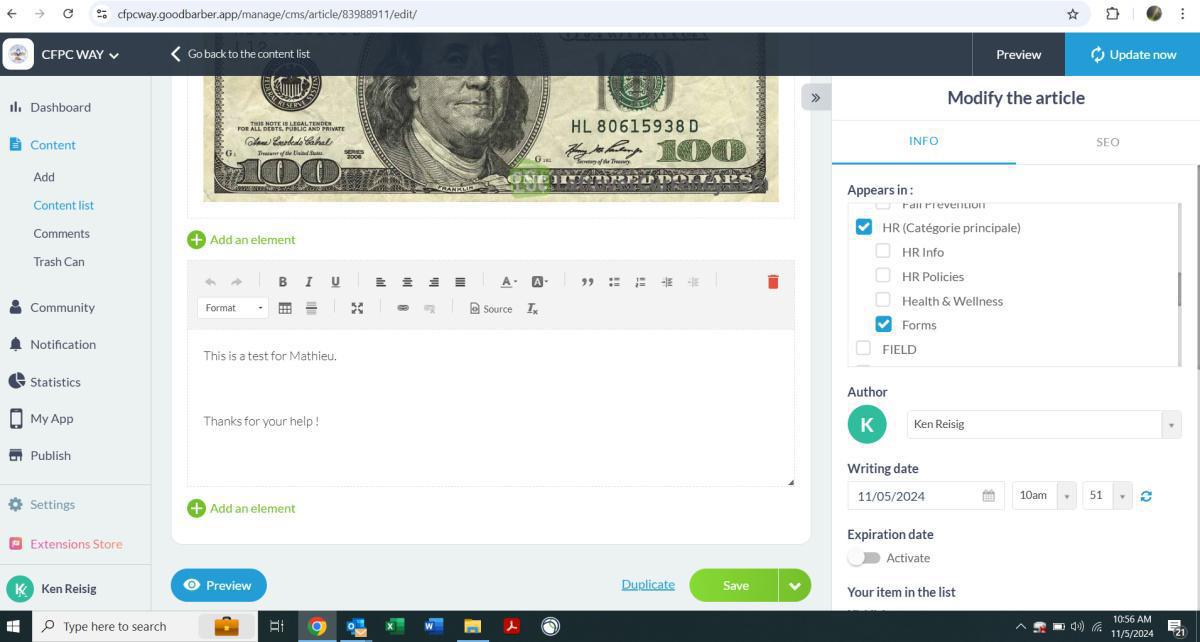Image resolution: width=1200 pixels, height=642 pixels.
Task: Expand the Save button dropdown arrow
Action: pyautogui.click(x=795, y=586)
